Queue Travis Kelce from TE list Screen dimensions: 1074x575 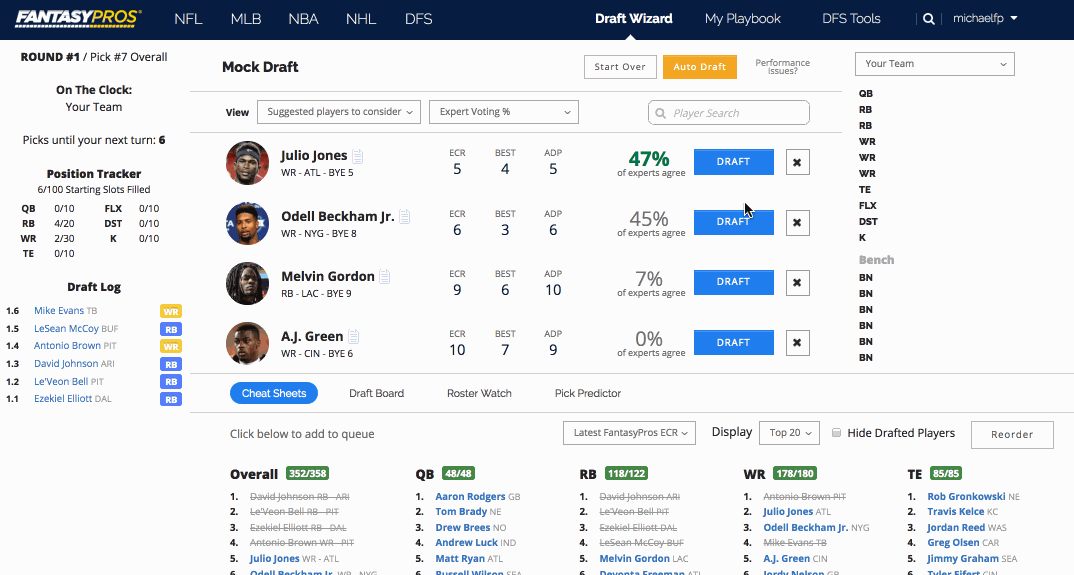pos(956,511)
